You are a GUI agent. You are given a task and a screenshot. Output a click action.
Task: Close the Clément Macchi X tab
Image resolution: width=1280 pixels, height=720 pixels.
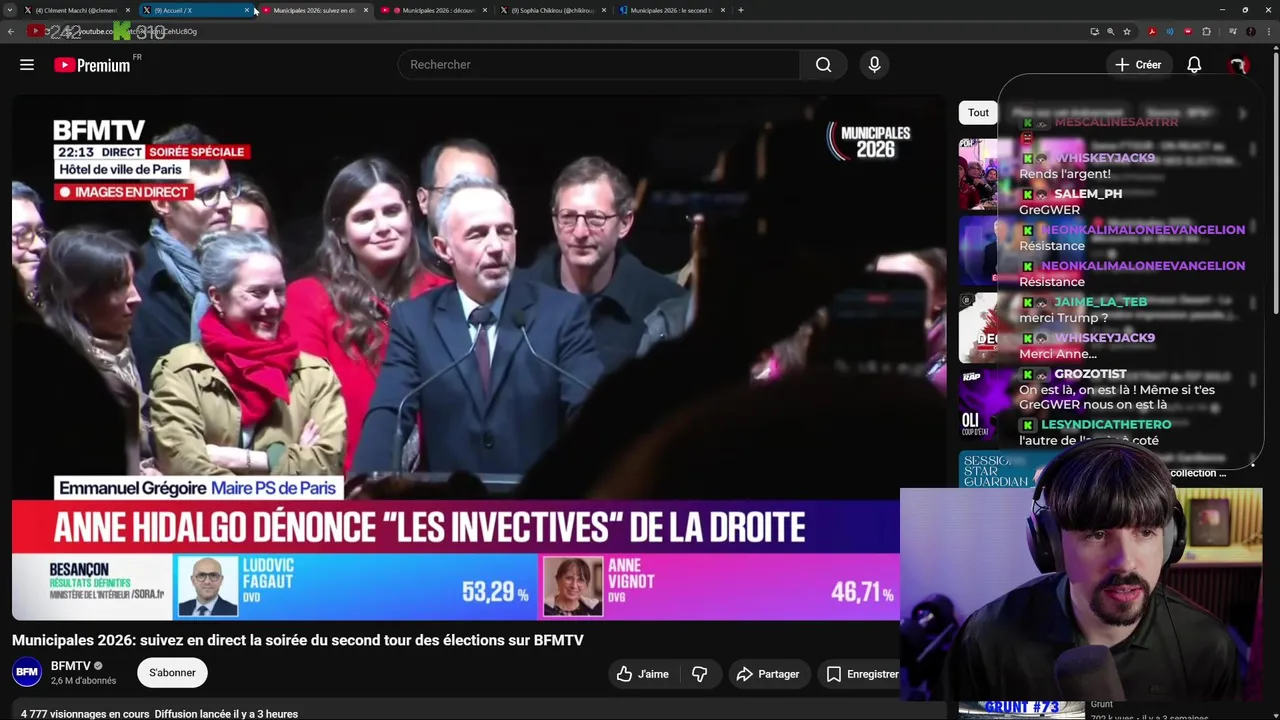point(128,10)
